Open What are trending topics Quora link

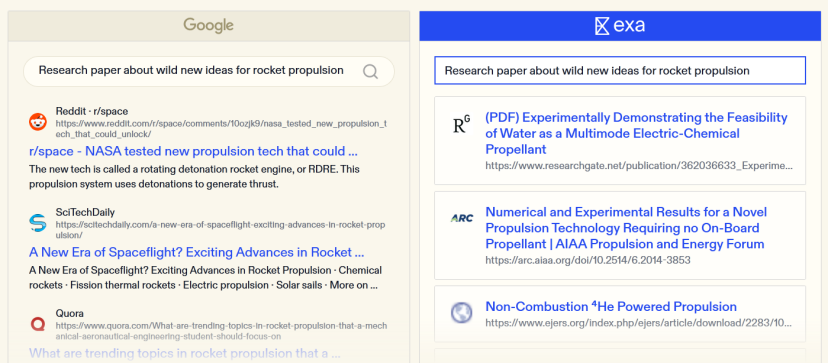click(x=184, y=353)
